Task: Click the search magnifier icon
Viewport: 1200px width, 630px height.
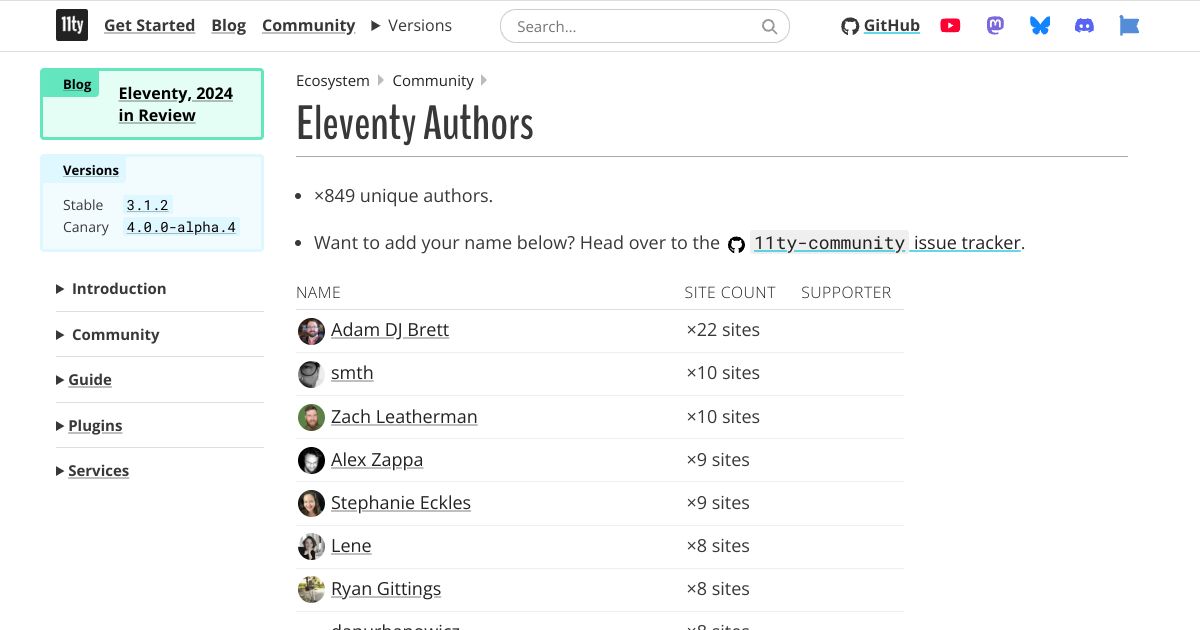Action: click(769, 27)
